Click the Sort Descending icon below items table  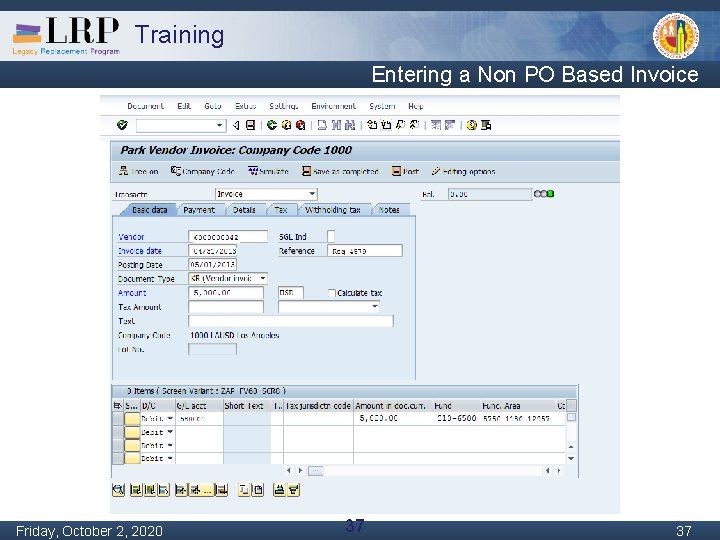pyautogui.click(x=293, y=490)
